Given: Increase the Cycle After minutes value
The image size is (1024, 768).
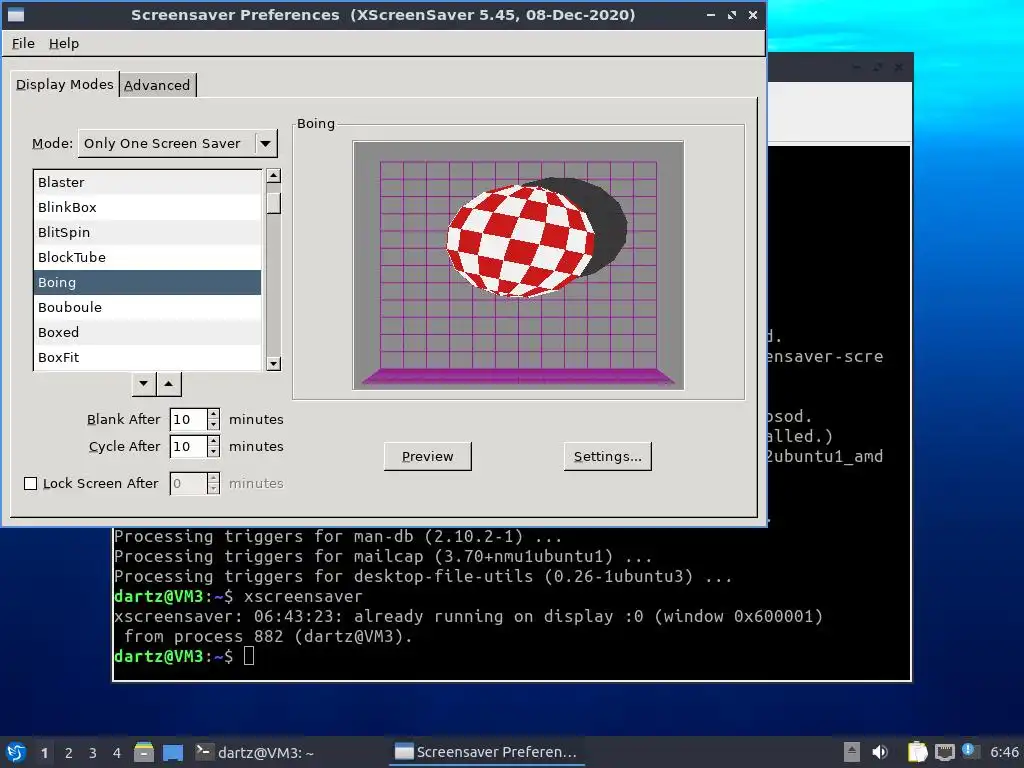Looking at the screenshot, I should (x=214, y=441).
